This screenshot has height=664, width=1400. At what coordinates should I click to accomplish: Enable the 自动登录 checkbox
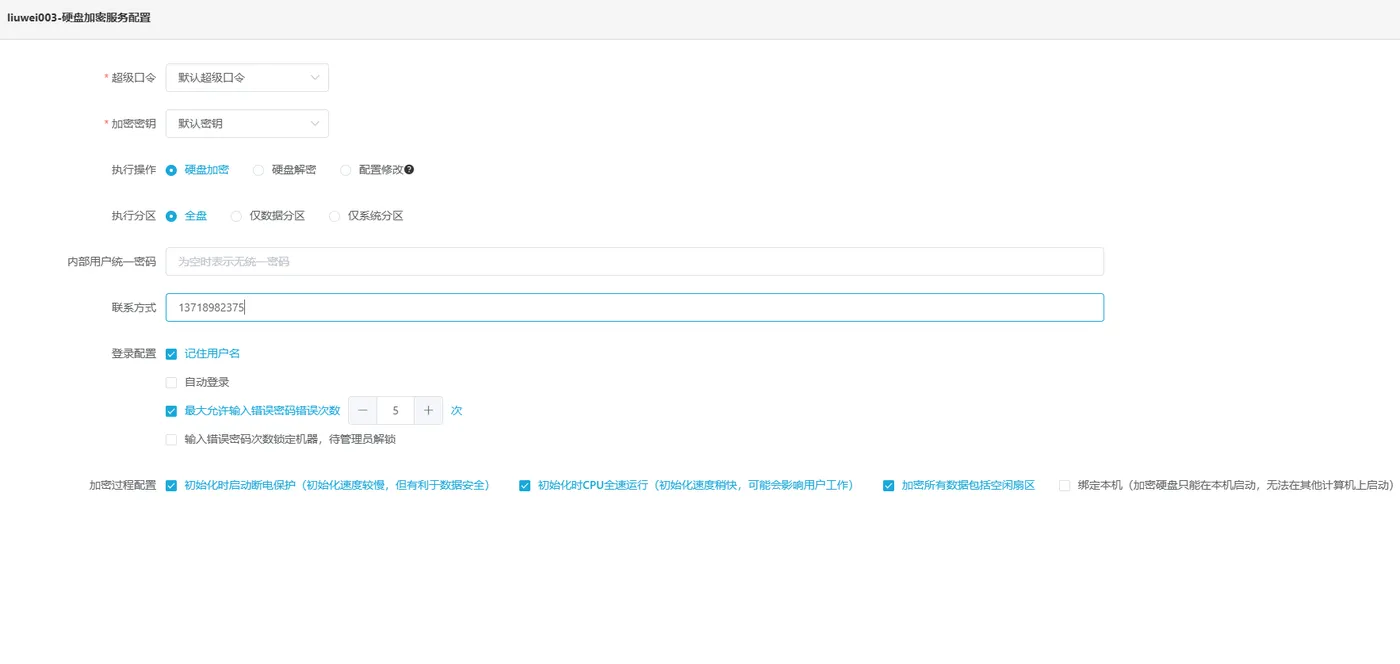[171, 382]
